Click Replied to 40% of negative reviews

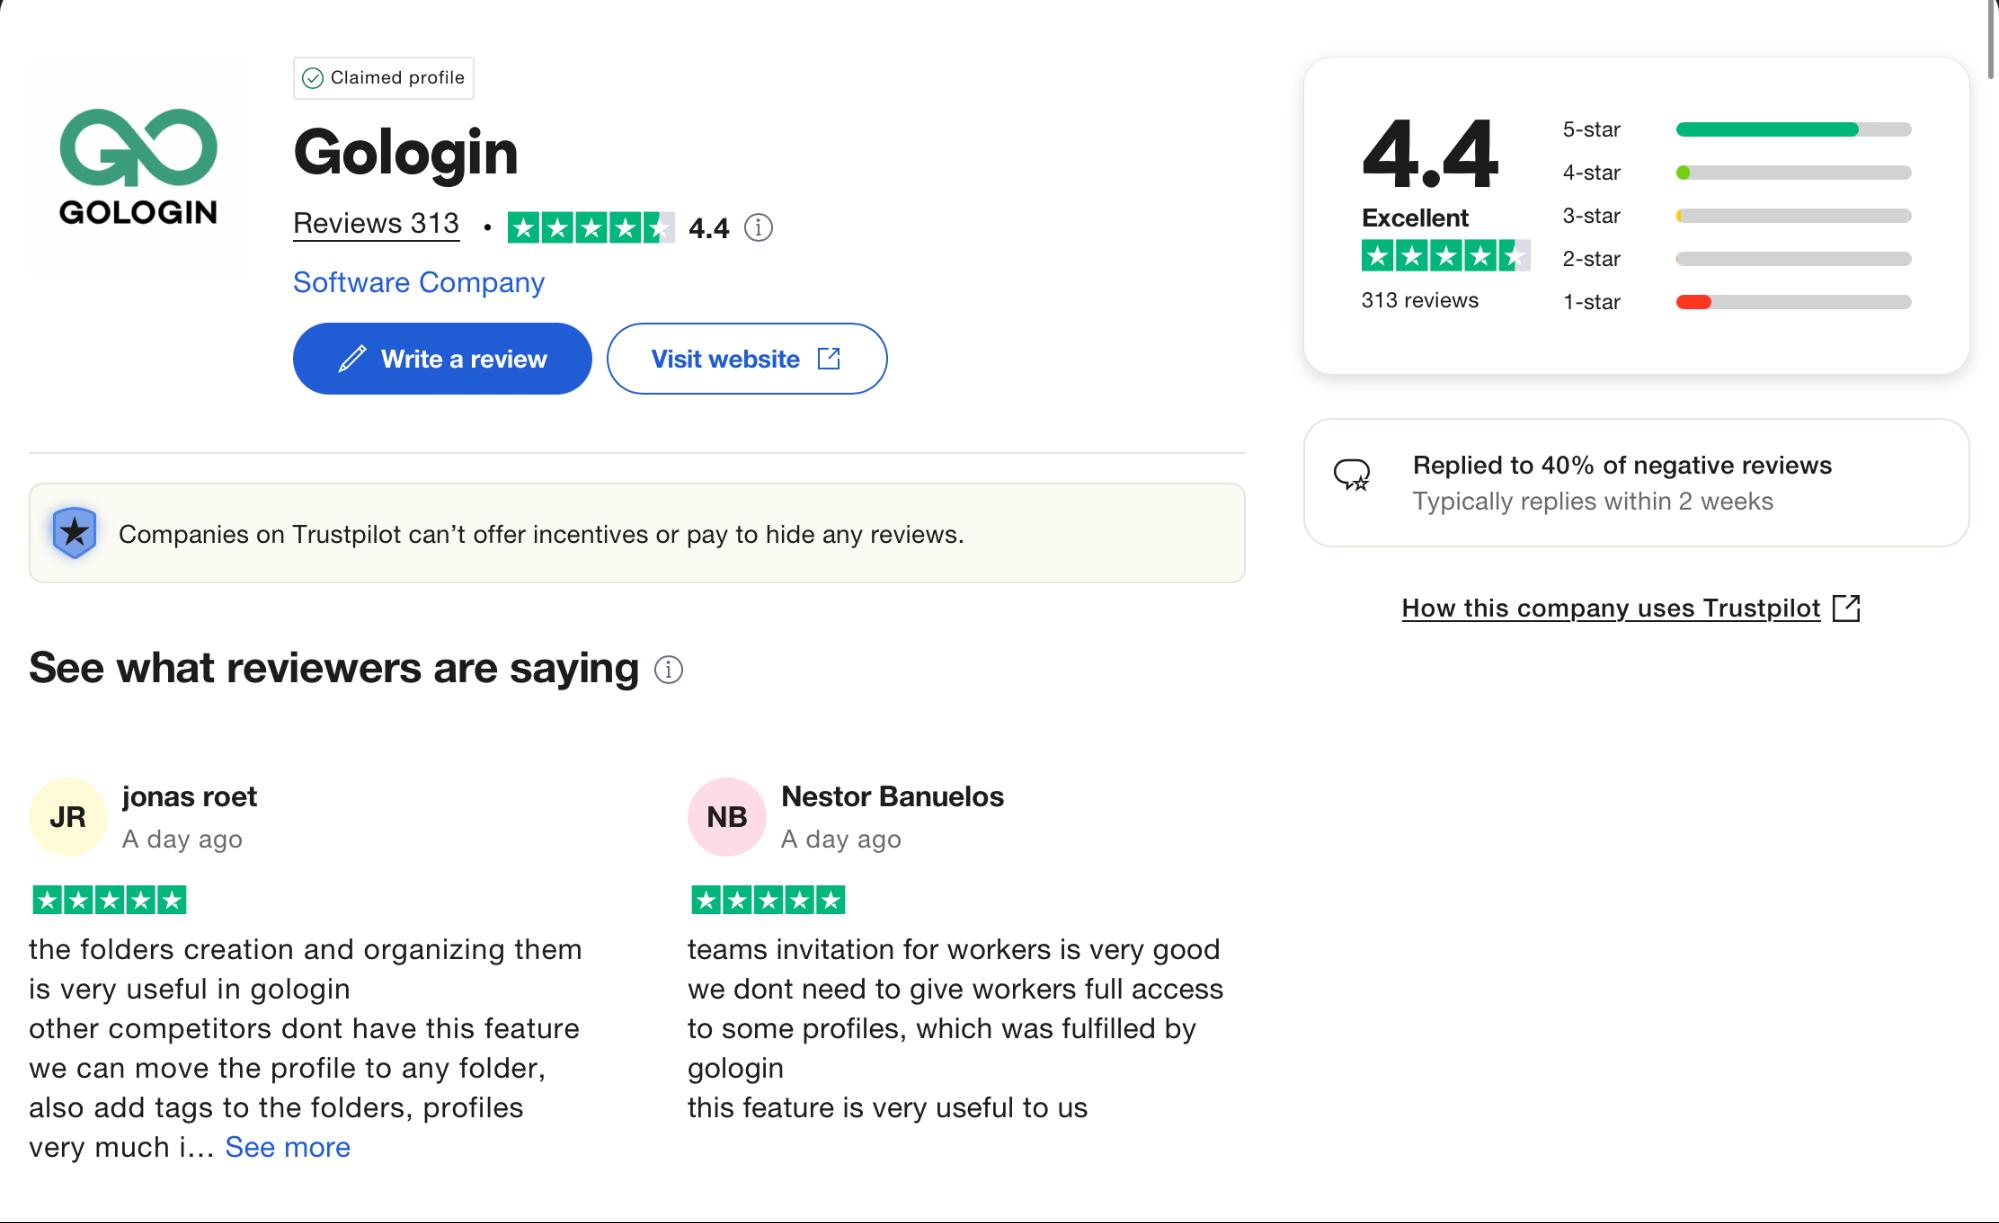point(1622,465)
